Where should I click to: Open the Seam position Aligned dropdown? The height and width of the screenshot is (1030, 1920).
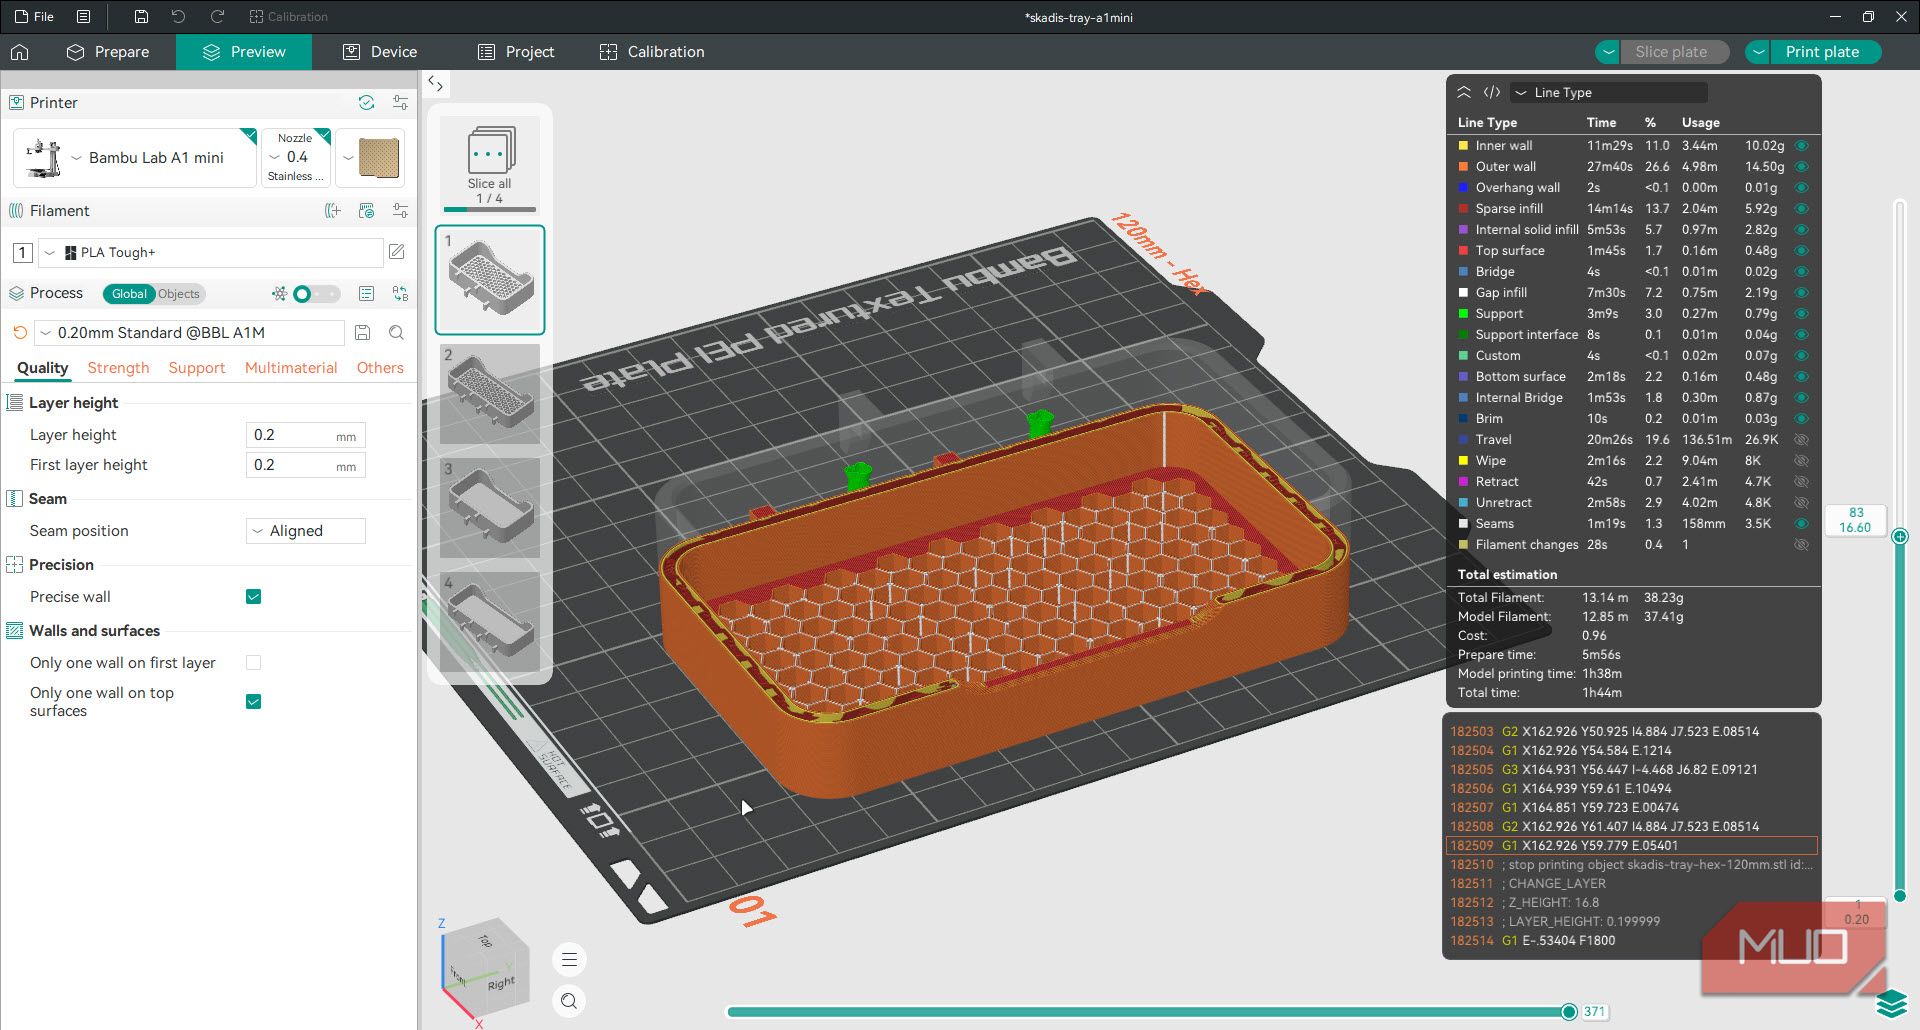click(306, 531)
